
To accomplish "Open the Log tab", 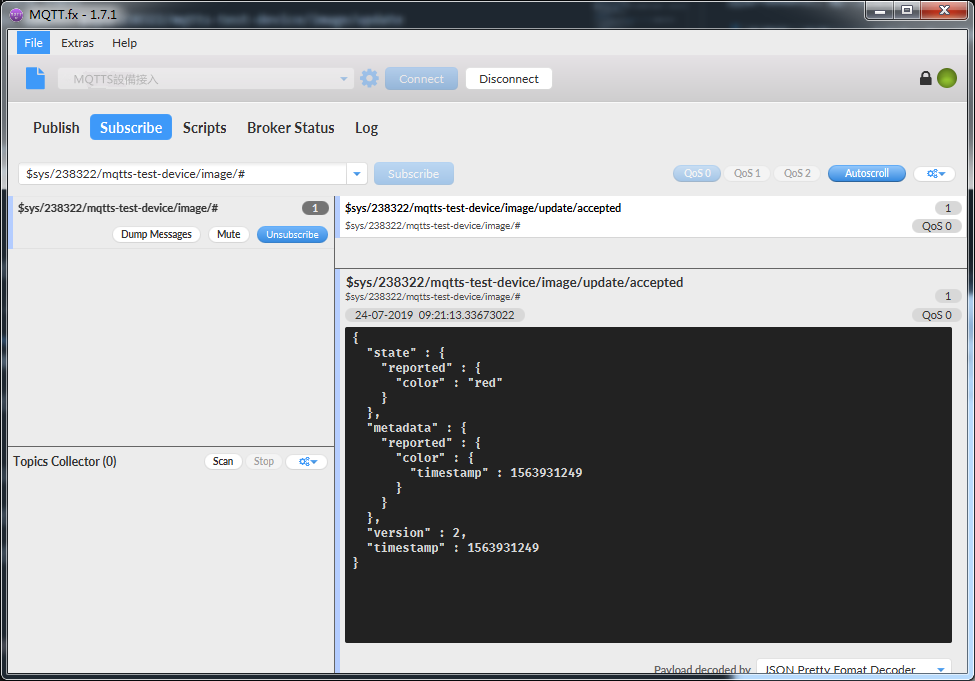I will 366,127.
